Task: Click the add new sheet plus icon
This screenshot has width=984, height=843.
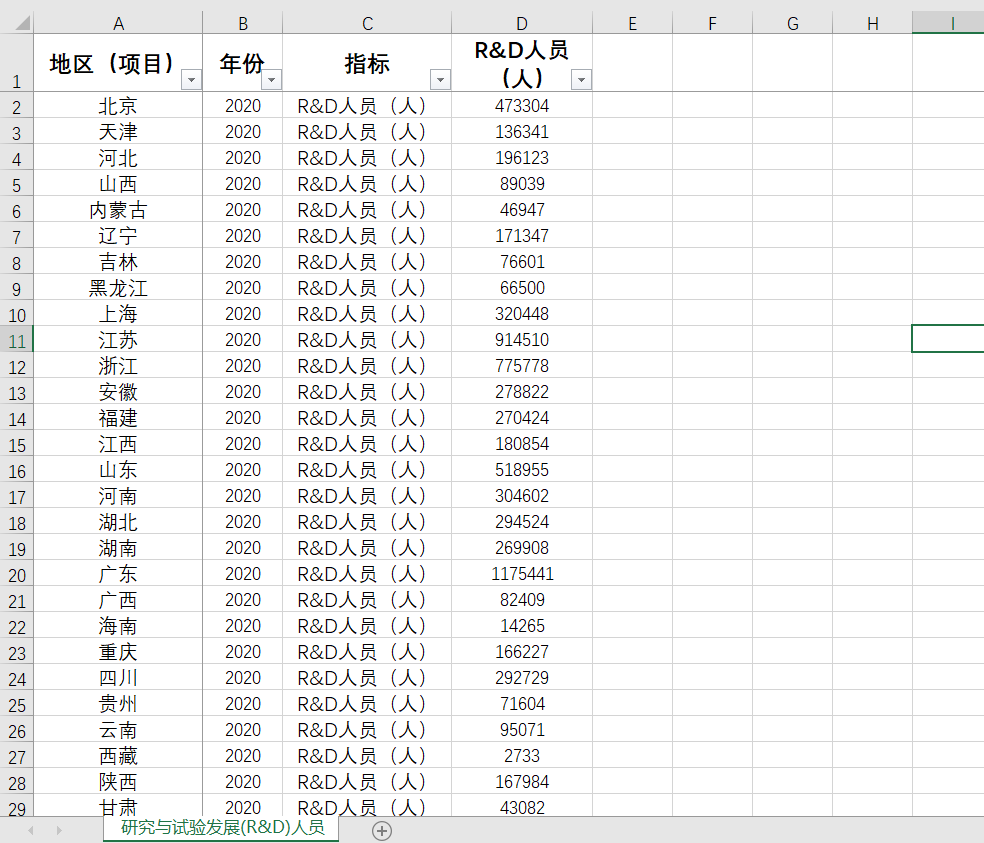Action: (381, 831)
